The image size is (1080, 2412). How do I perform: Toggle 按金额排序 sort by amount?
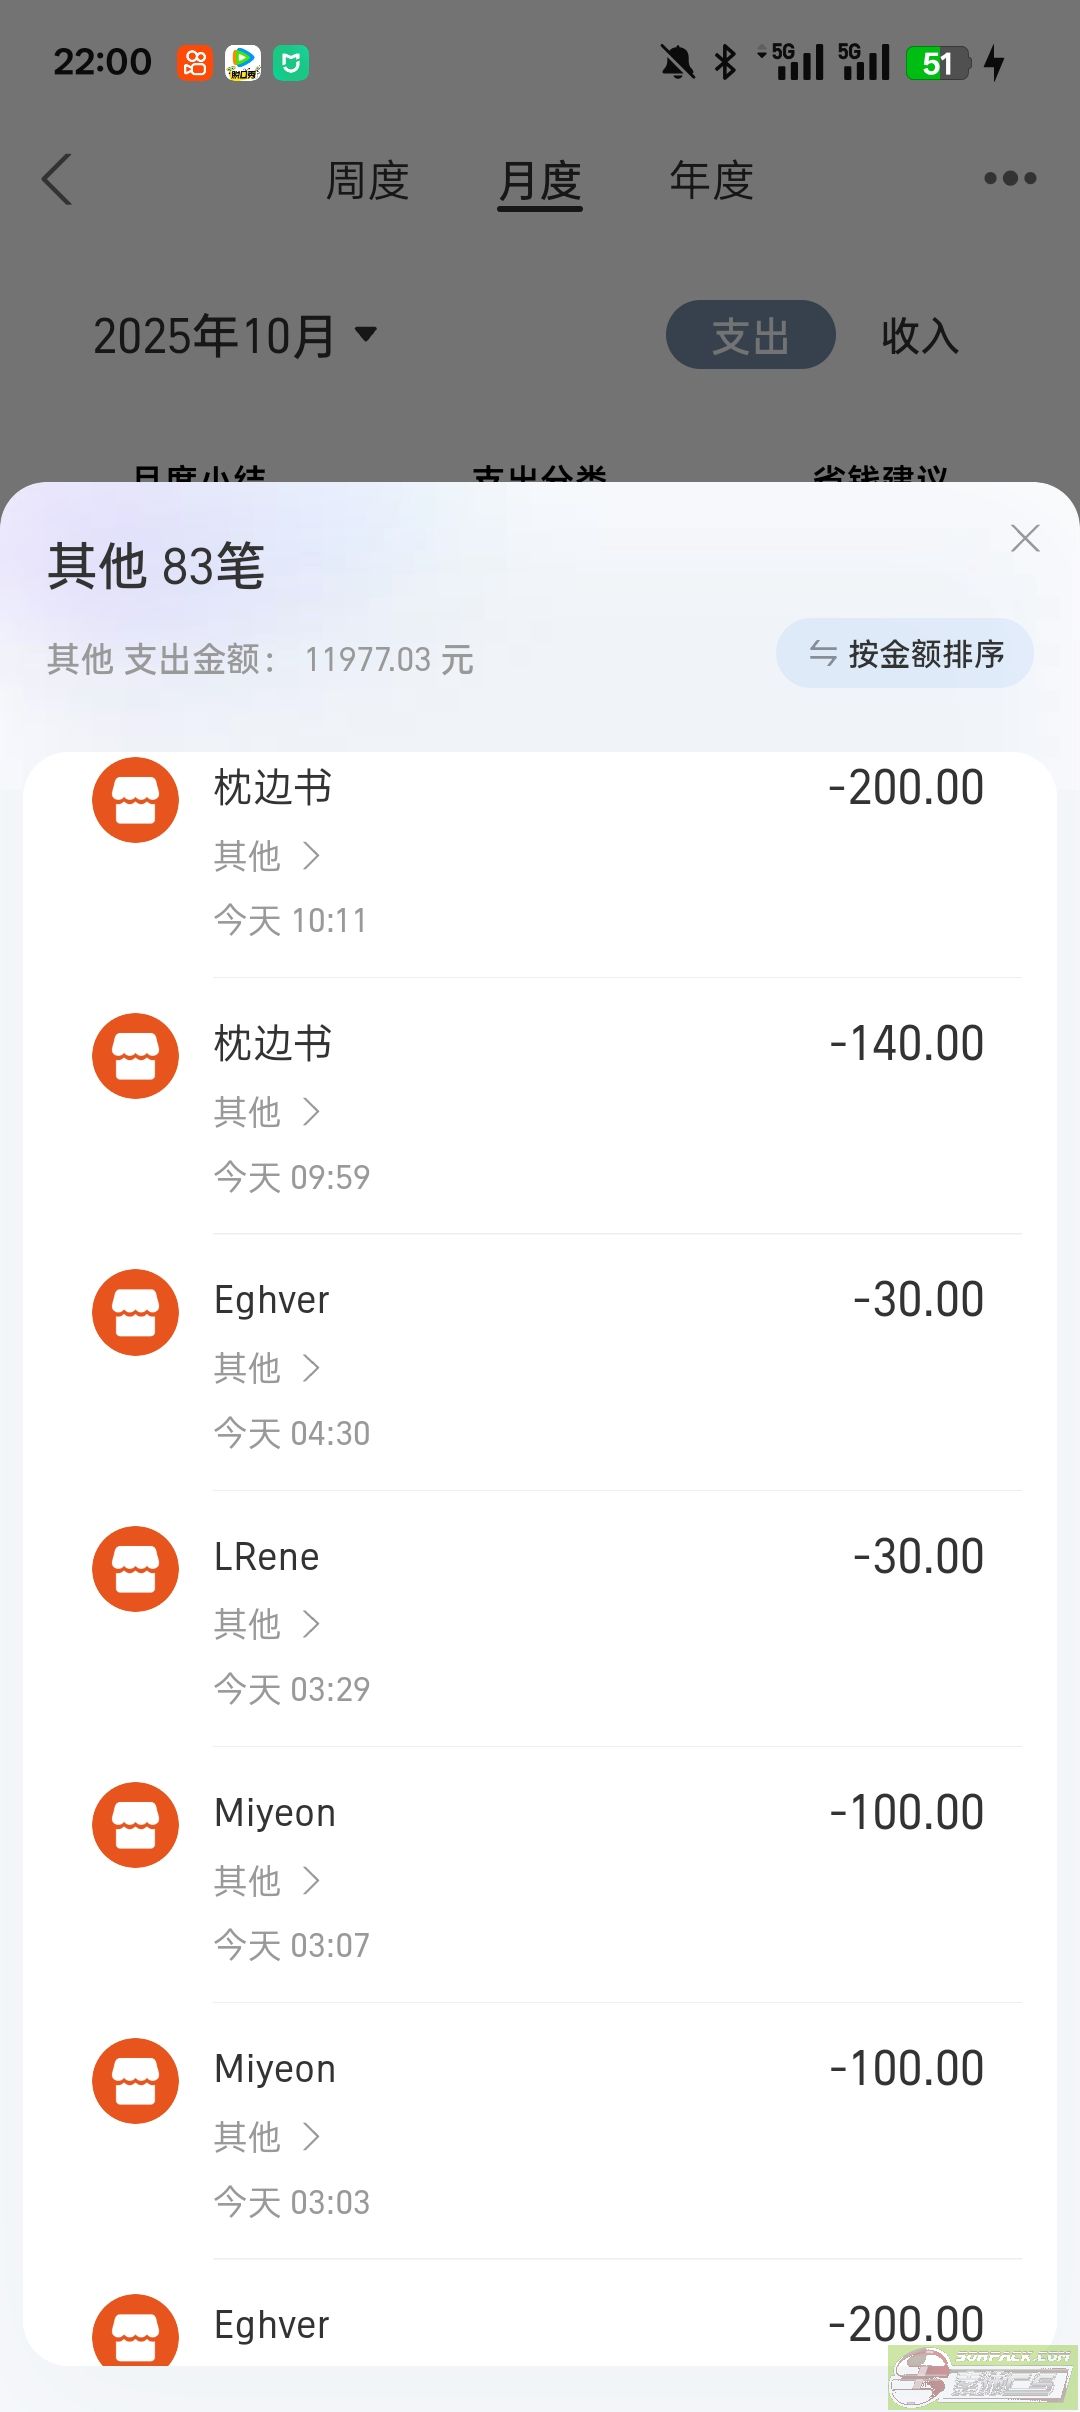coord(905,654)
